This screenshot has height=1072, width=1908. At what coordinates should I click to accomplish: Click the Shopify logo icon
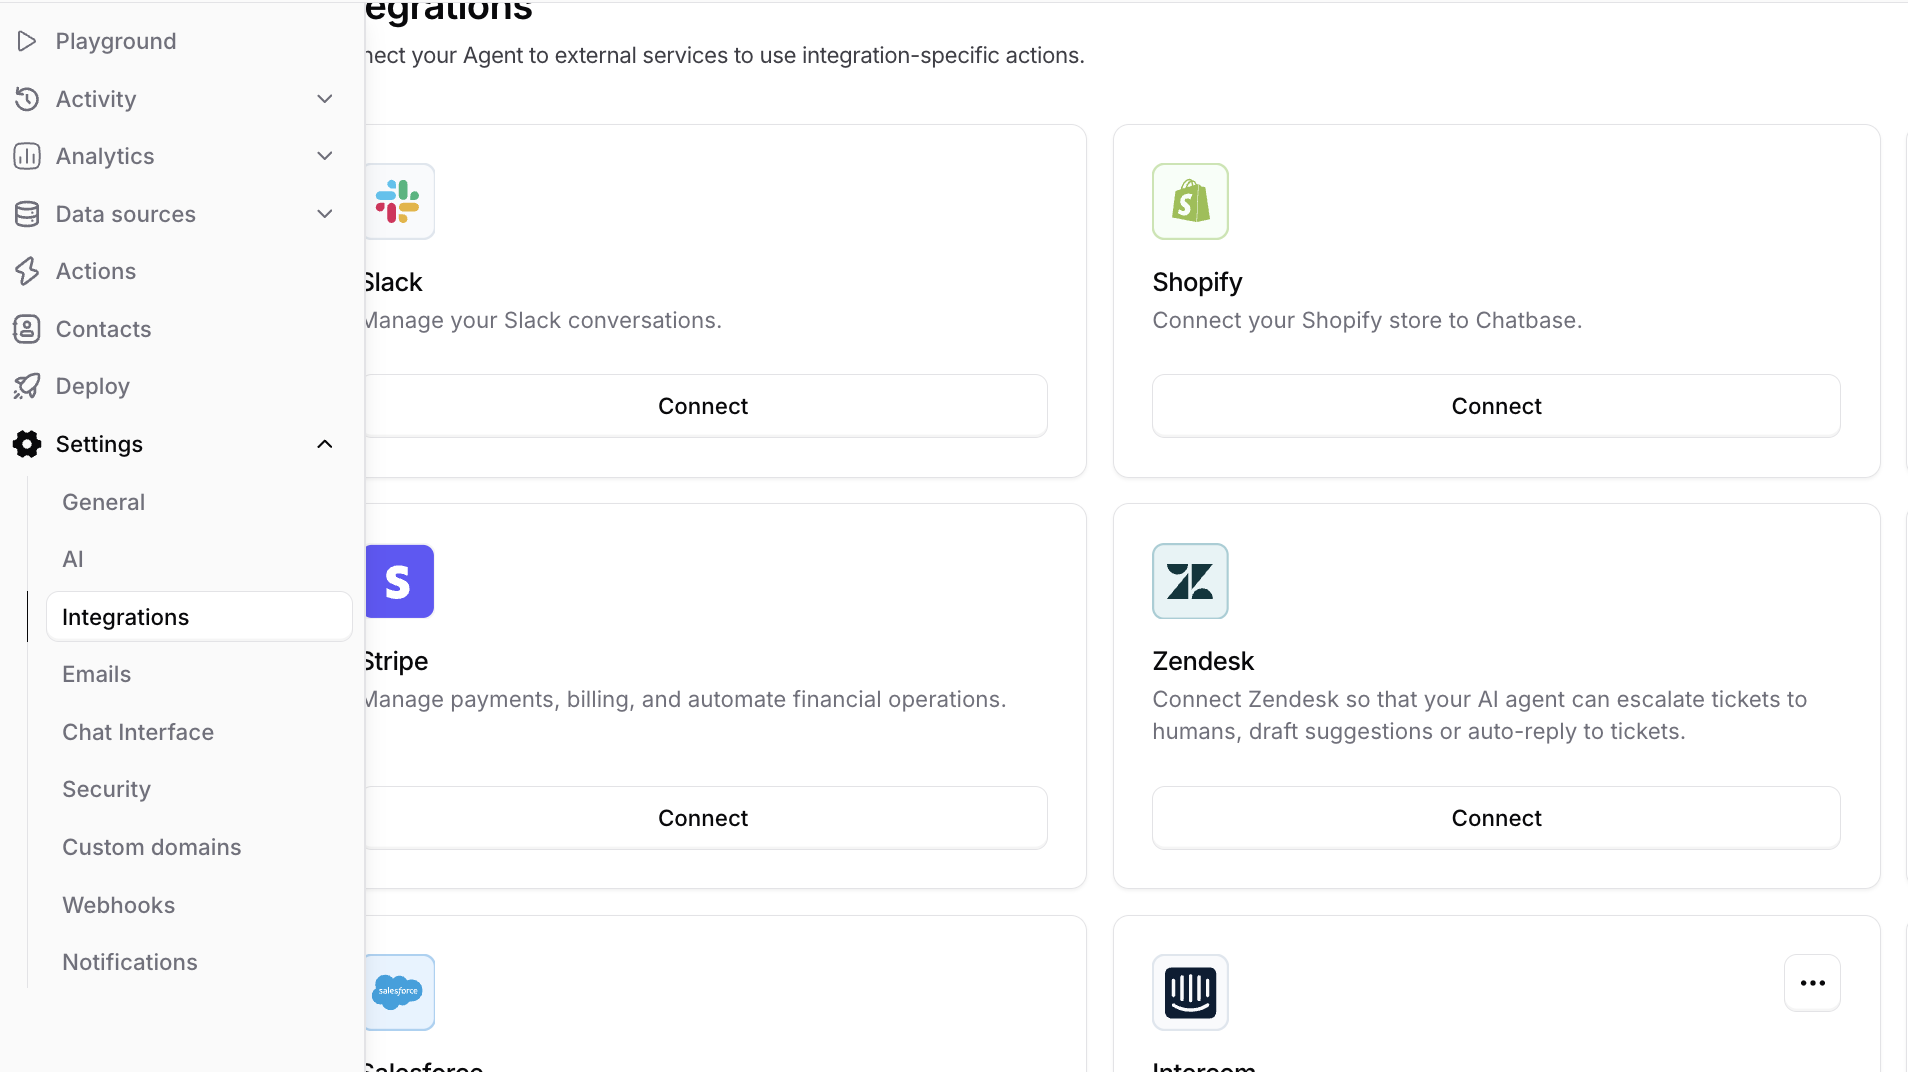[1189, 201]
